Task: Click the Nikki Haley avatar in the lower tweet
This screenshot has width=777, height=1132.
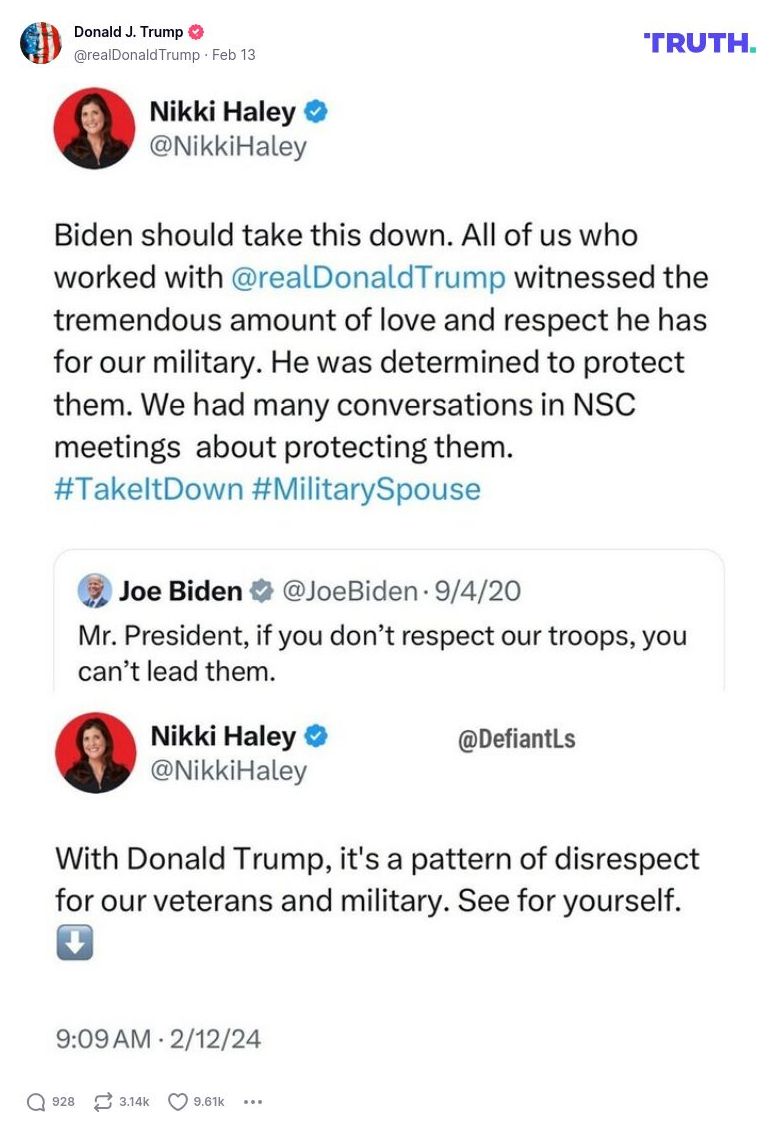Action: click(x=95, y=752)
